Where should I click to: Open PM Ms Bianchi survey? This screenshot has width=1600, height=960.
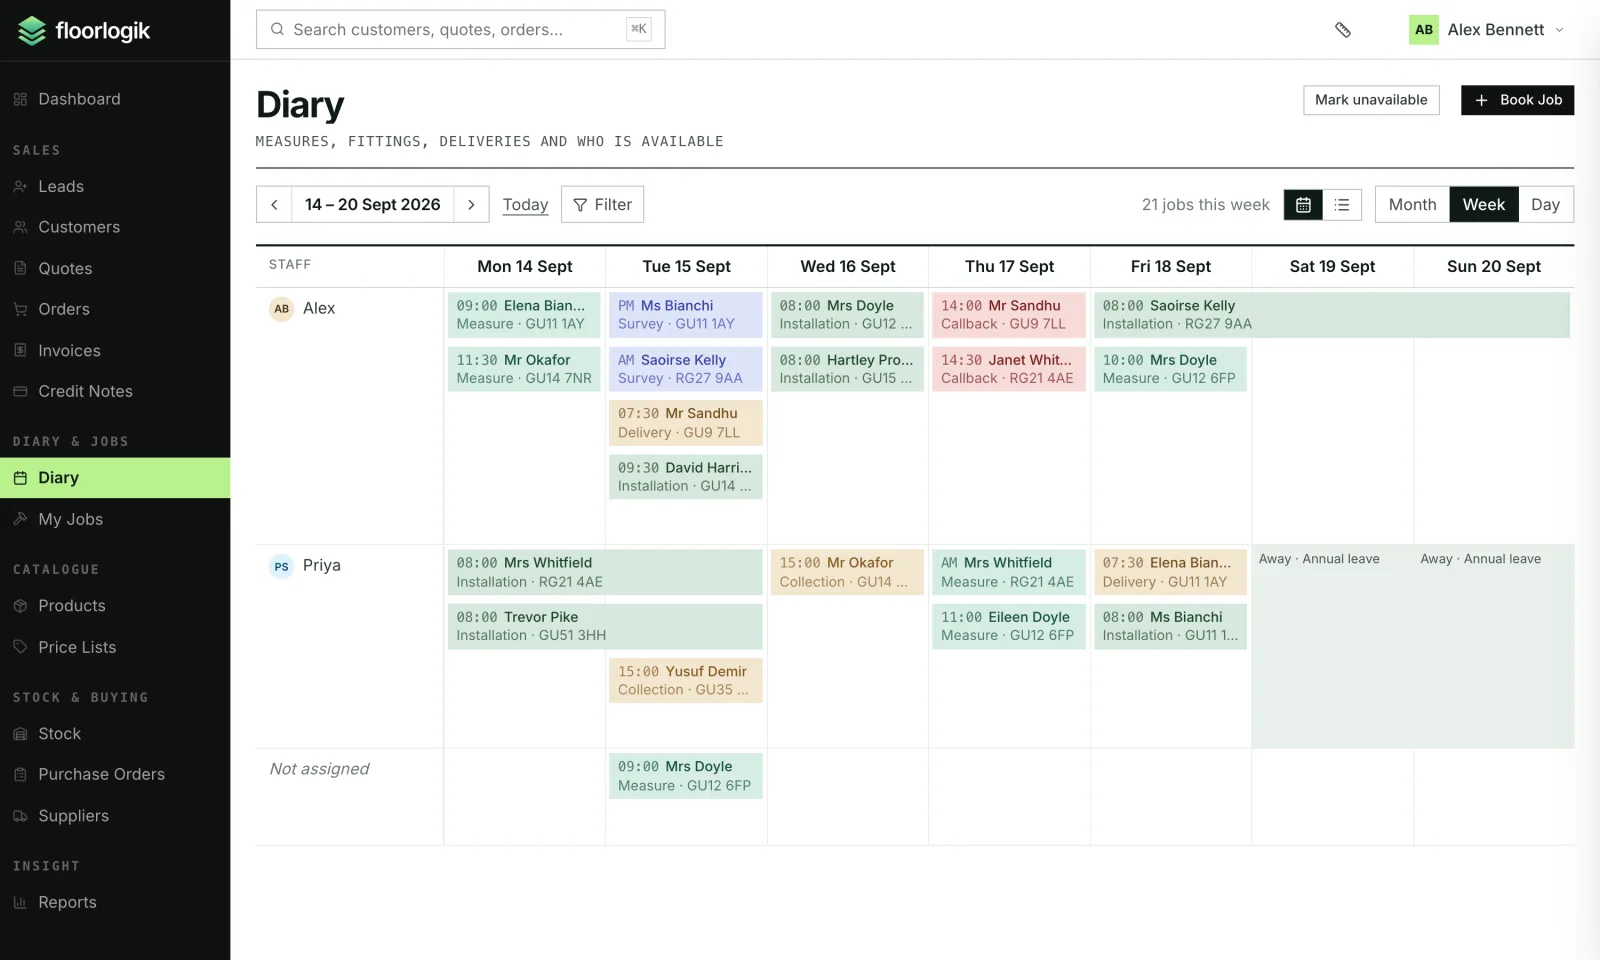[686, 315]
